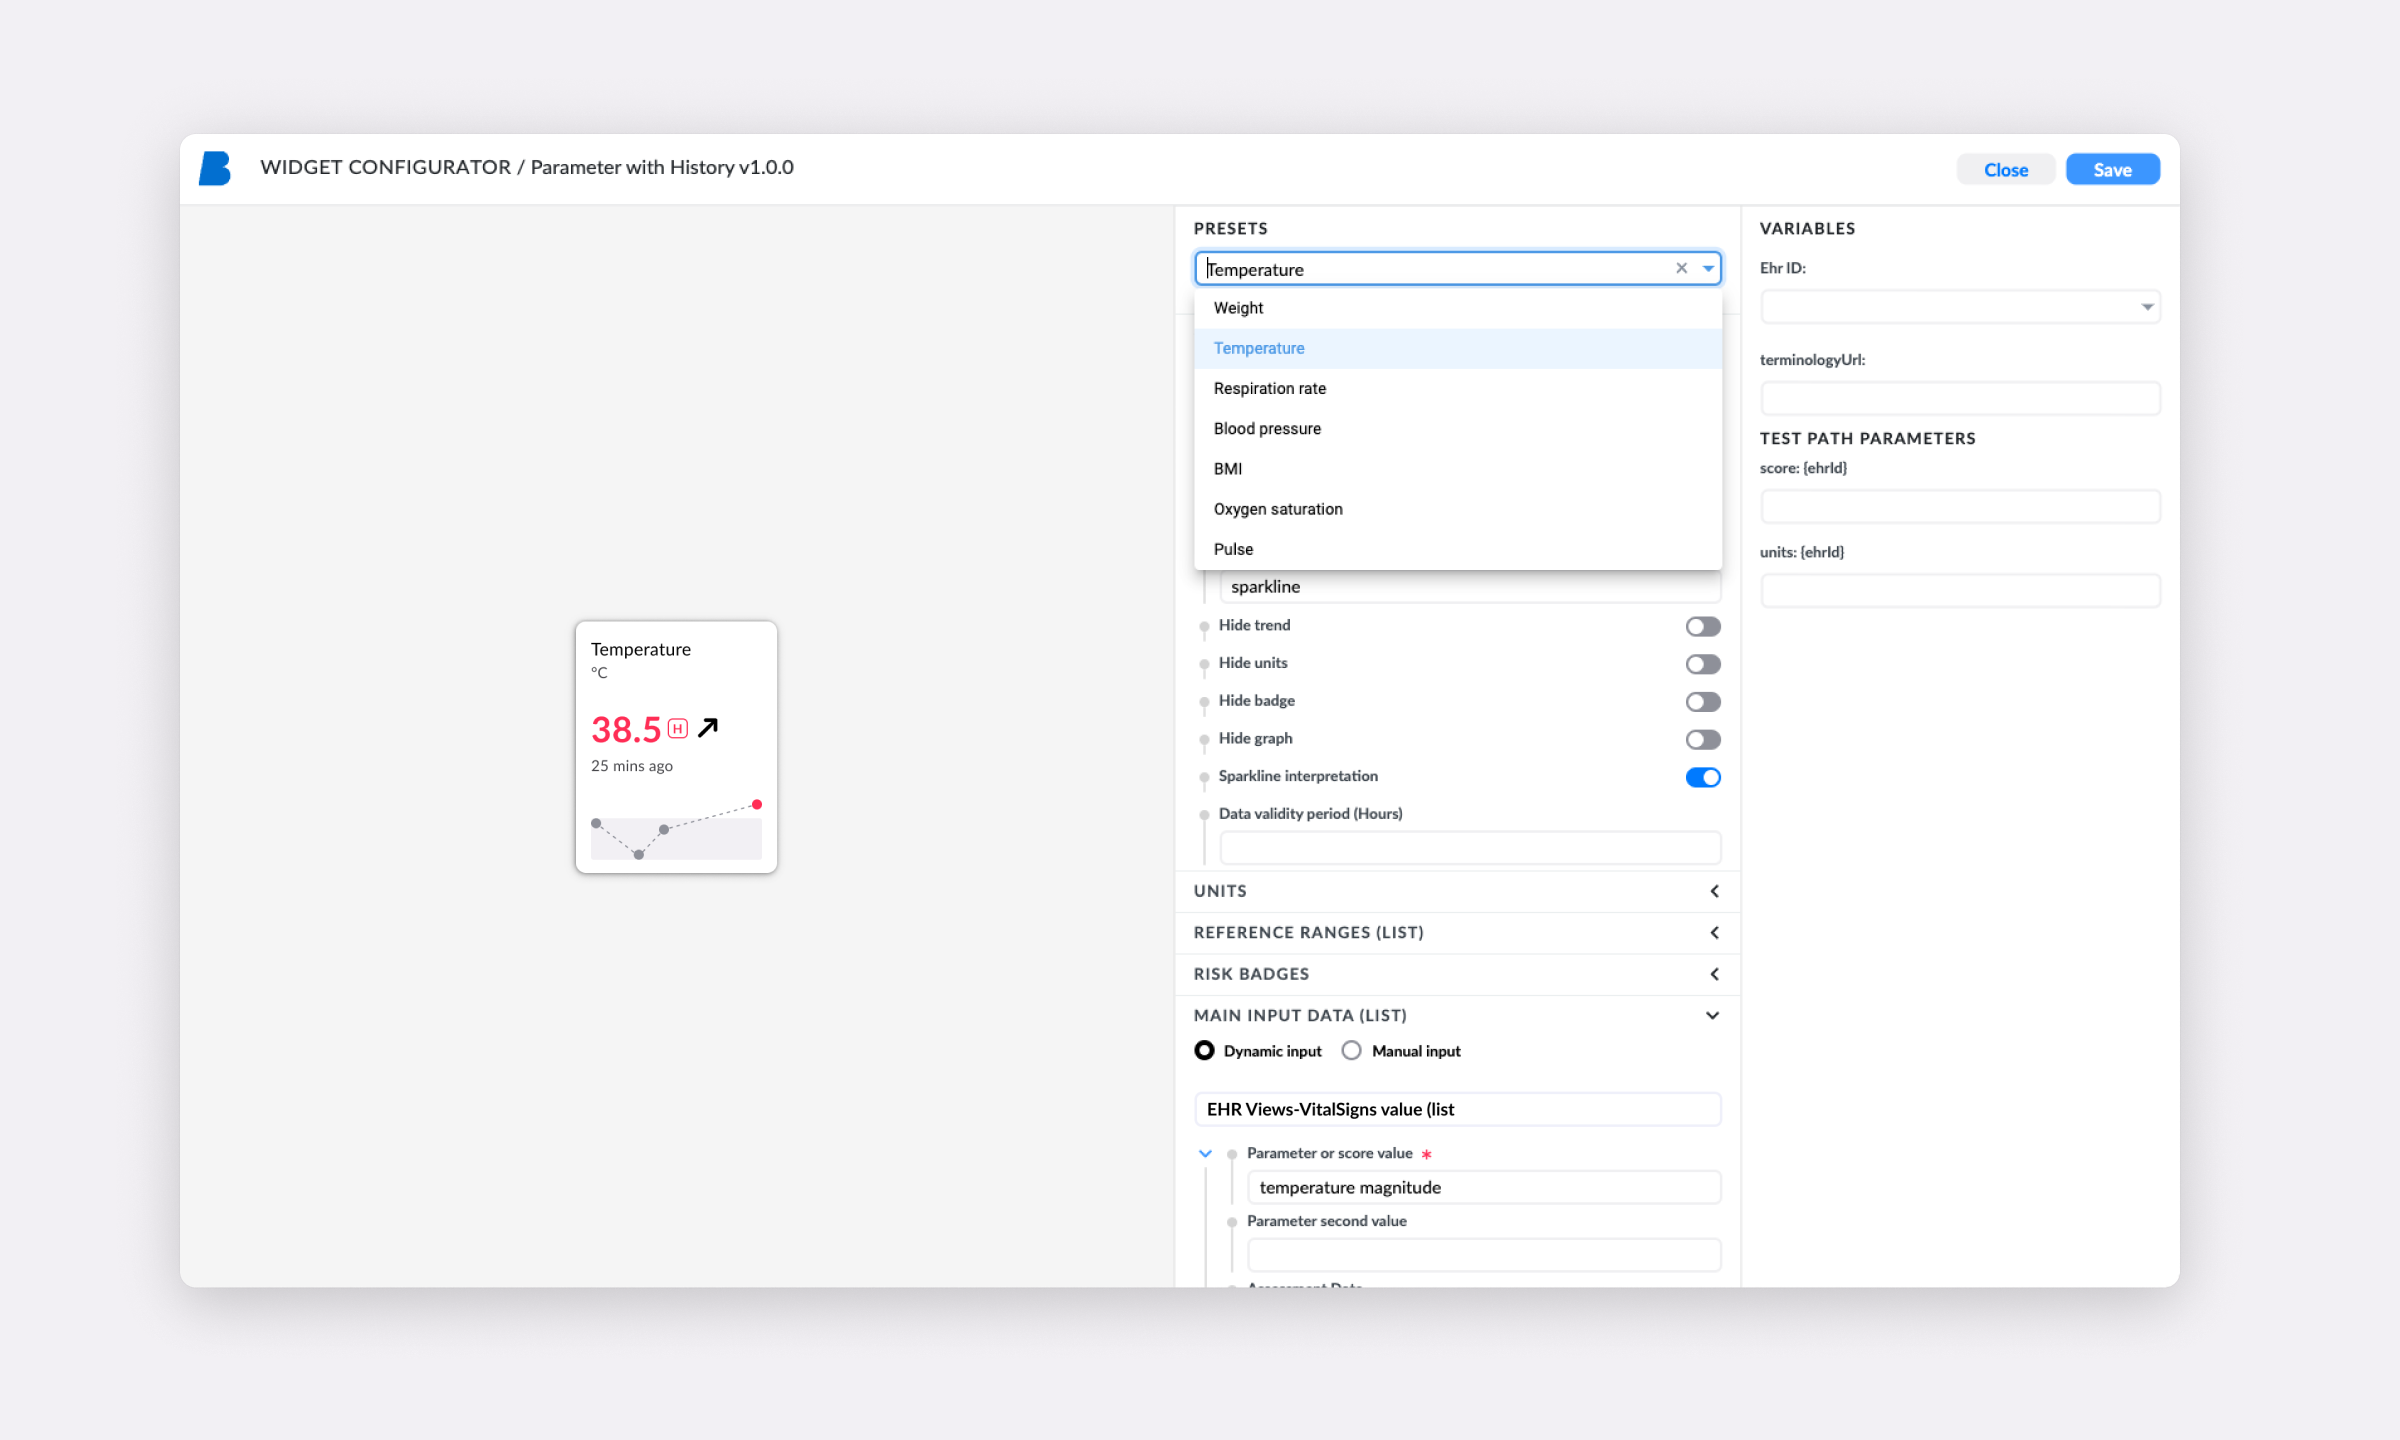Select Weight preset option
The height and width of the screenshot is (1440, 2400).
click(1458, 308)
